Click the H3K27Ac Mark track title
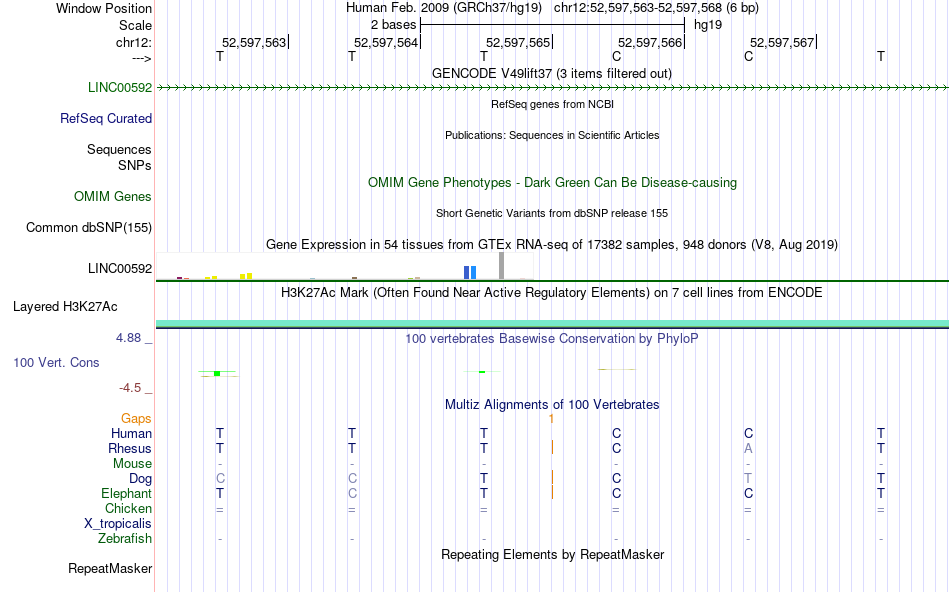The image size is (950, 592). pyautogui.click(x=552, y=292)
